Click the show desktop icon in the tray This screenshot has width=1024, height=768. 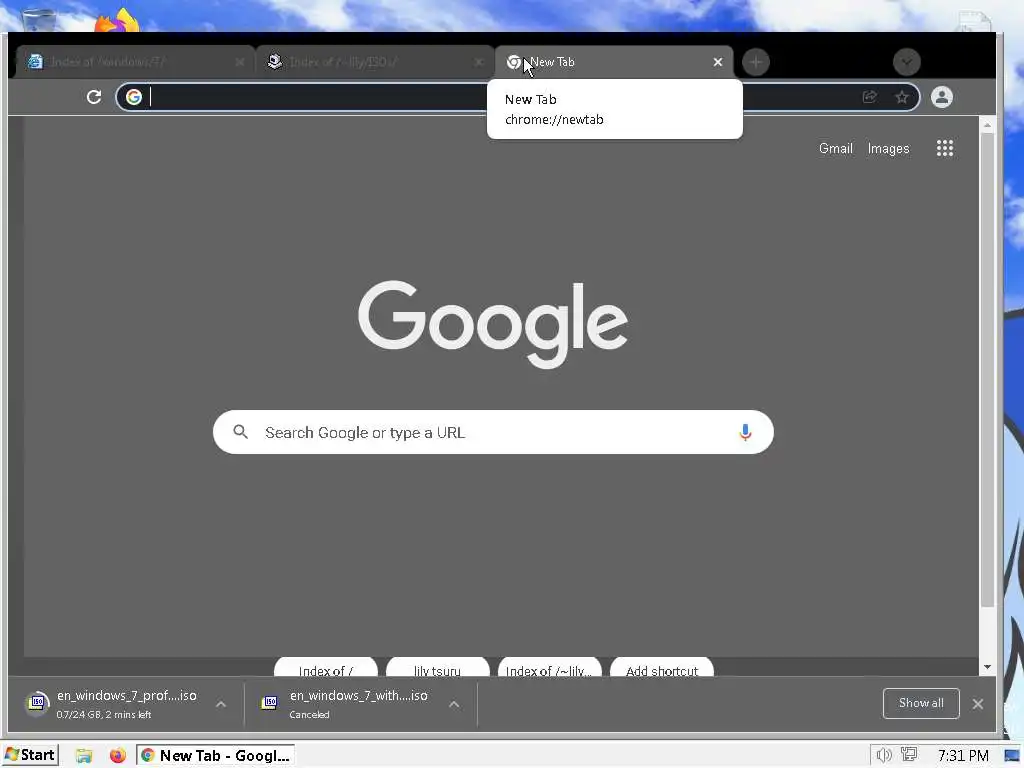(1012, 756)
